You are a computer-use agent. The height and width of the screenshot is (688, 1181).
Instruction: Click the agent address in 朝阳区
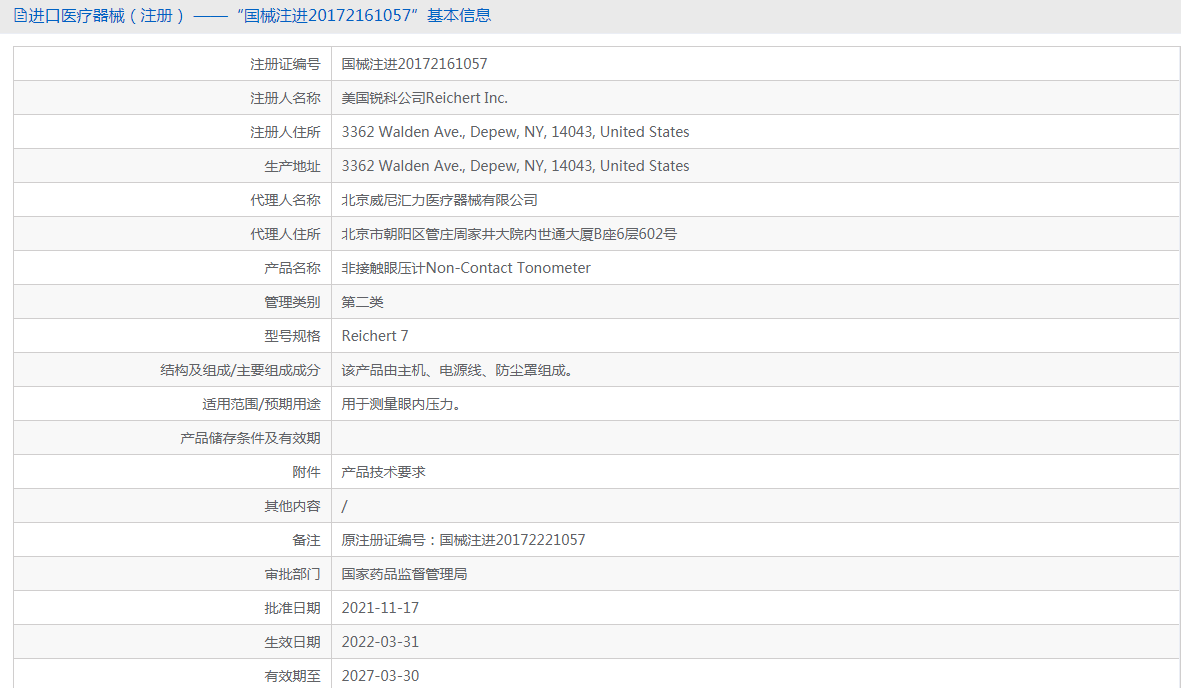tap(509, 234)
